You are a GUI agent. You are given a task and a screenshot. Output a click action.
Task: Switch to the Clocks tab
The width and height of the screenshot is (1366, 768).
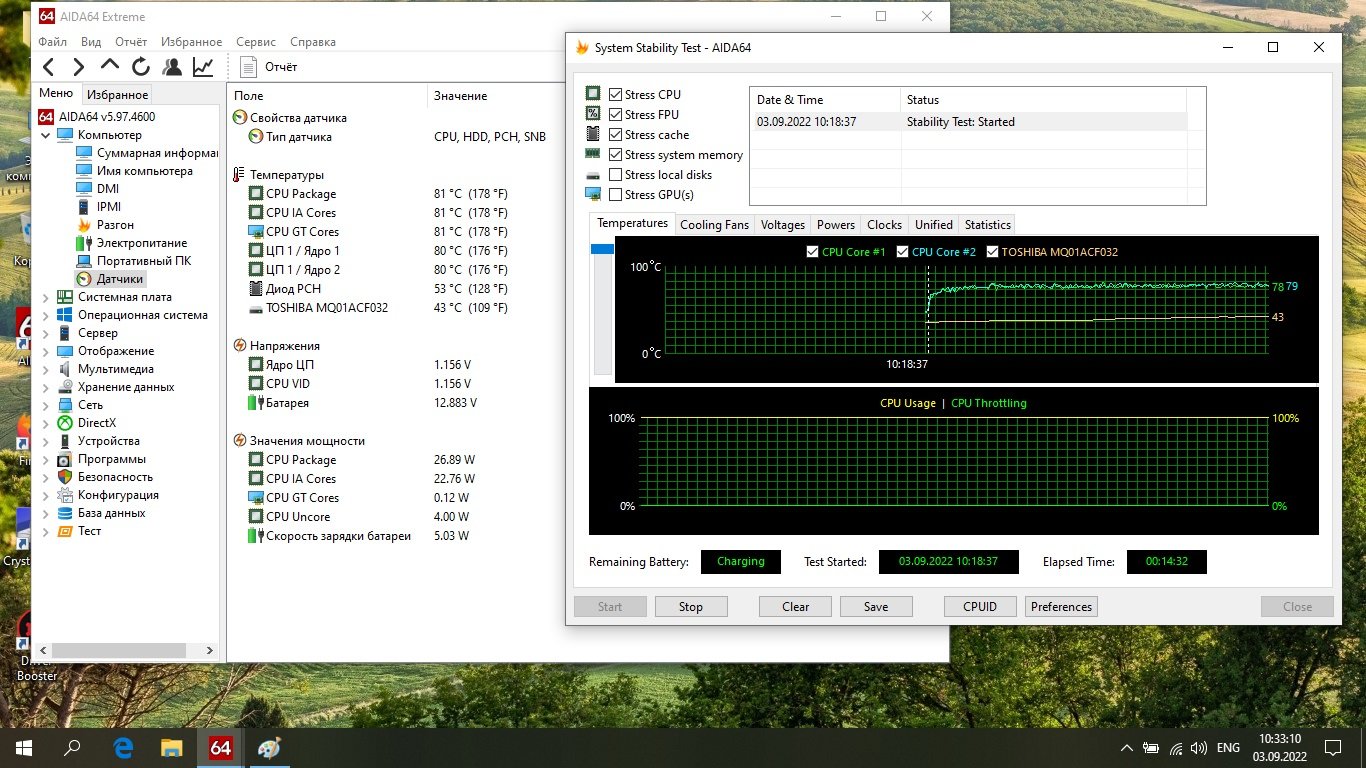884,225
